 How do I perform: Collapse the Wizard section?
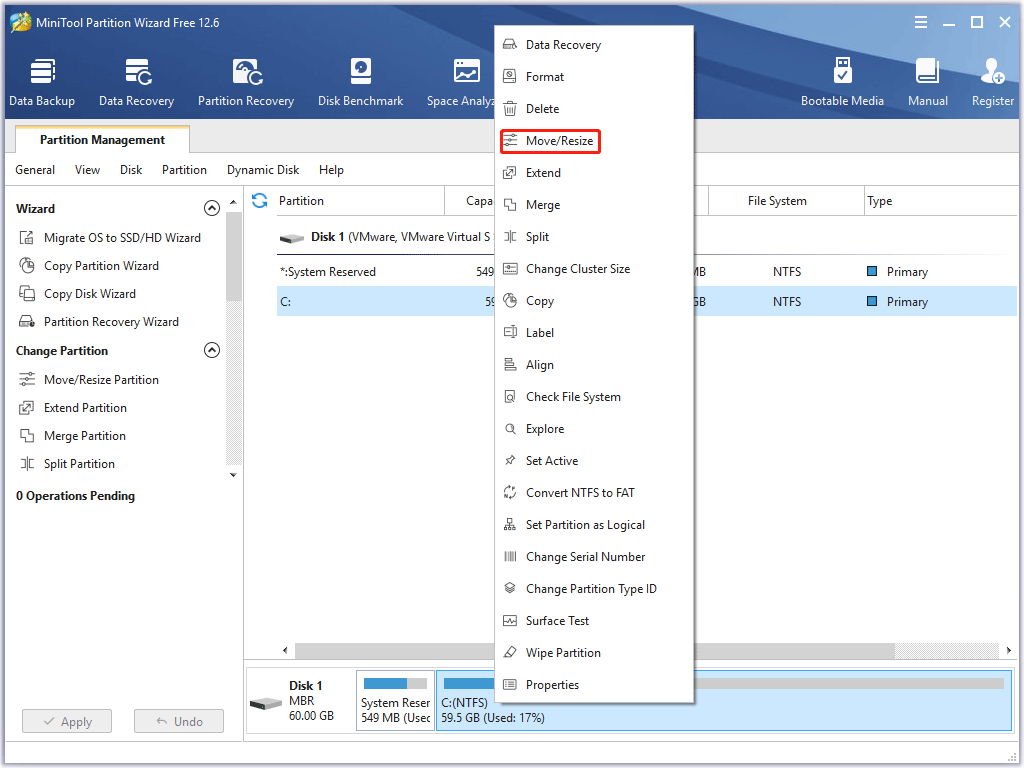[211, 209]
